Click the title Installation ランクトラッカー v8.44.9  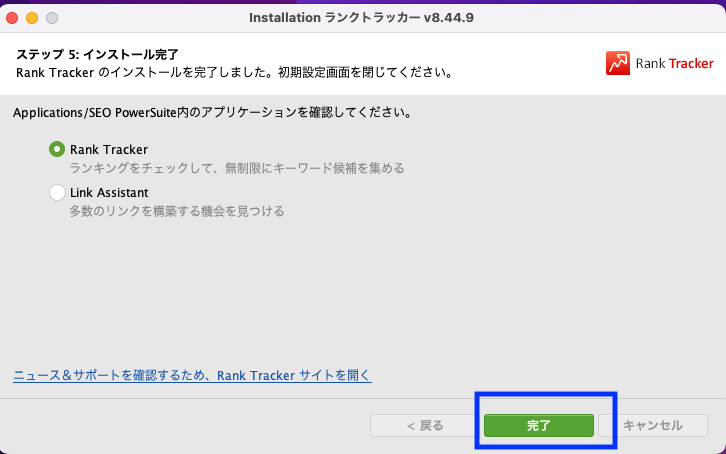361,18
